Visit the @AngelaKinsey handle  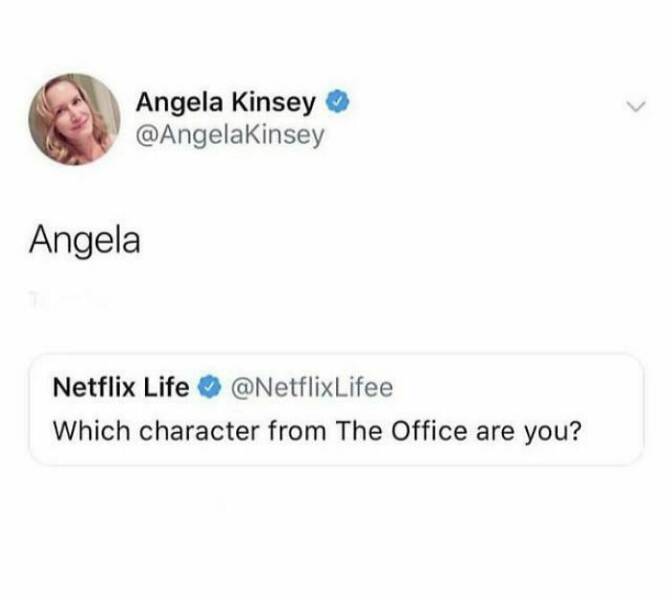pos(230,136)
